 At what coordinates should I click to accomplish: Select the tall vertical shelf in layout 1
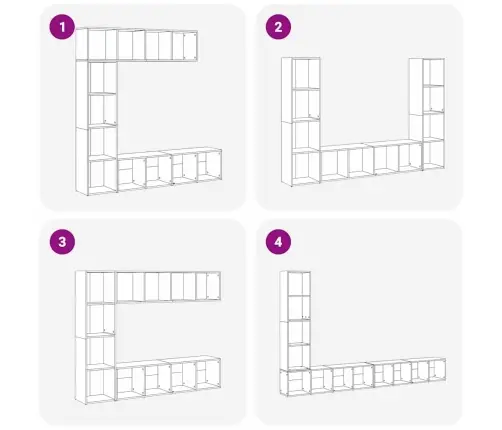pos(97,127)
